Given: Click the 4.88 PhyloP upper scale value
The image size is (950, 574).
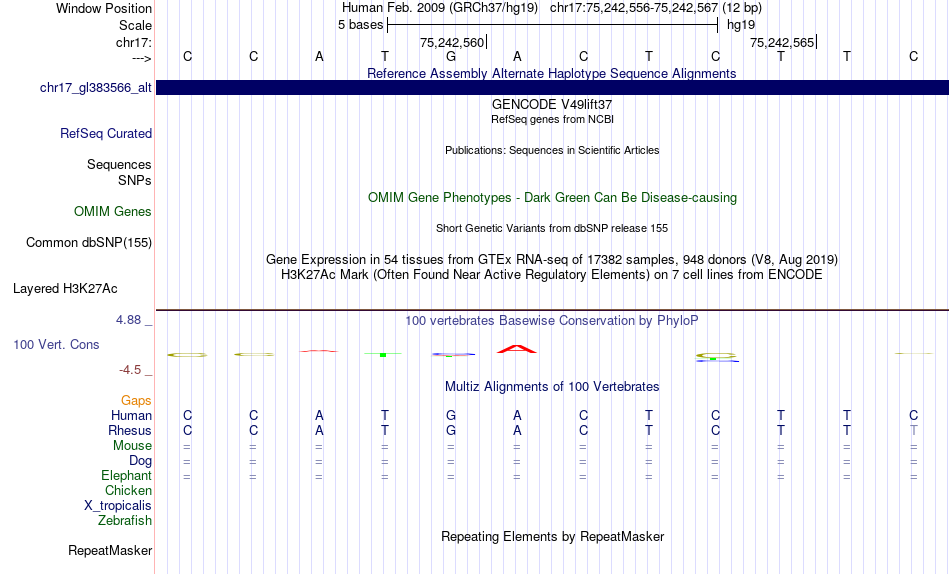Looking at the screenshot, I should tap(129, 320).
